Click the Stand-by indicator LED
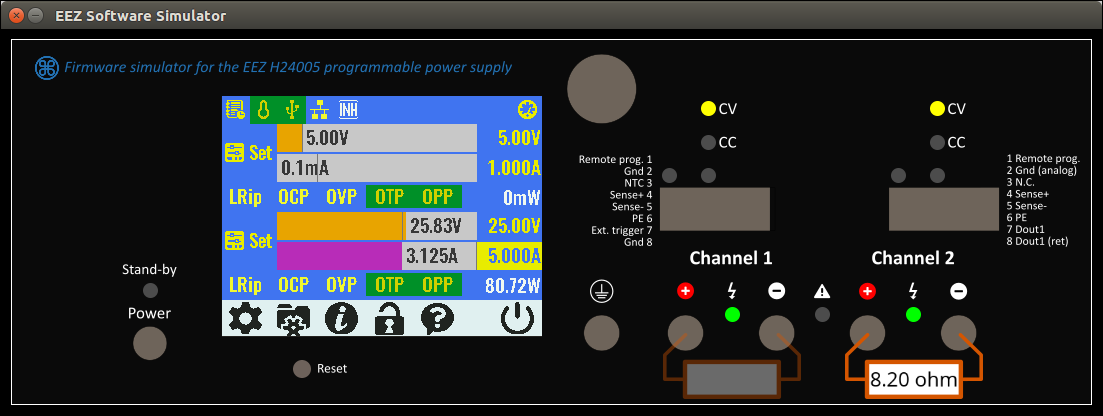This screenshot has height=416, width=1103. point(150,289)
